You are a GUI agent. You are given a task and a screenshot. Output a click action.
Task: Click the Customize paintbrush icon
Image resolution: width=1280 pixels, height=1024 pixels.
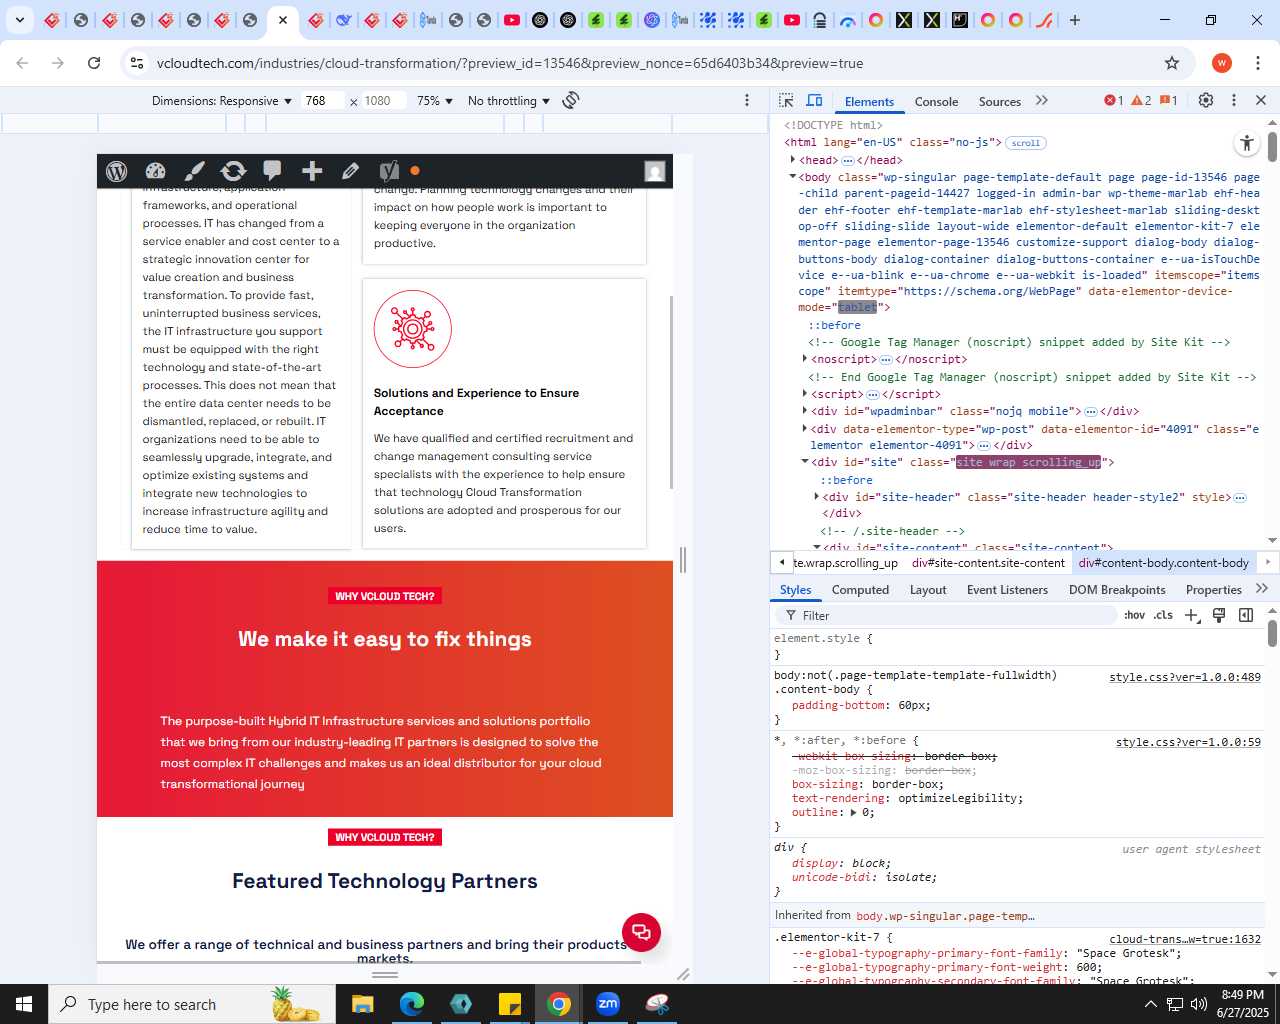click(194, 171)
